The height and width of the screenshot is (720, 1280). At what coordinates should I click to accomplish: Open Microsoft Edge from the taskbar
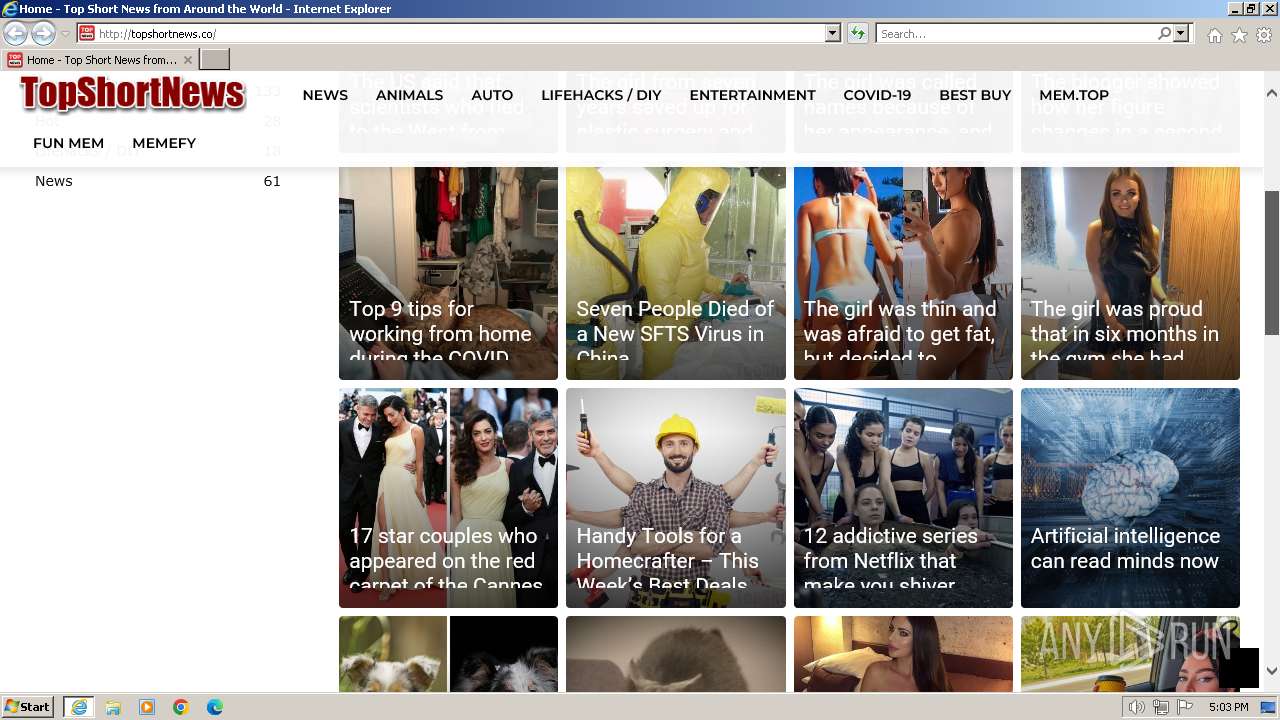tap(215, 707)
